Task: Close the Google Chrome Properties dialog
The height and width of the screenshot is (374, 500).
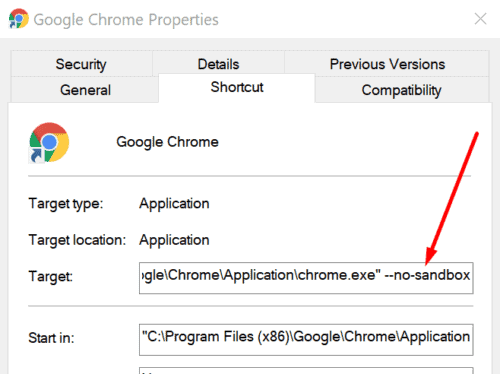Action: [480, 19]
